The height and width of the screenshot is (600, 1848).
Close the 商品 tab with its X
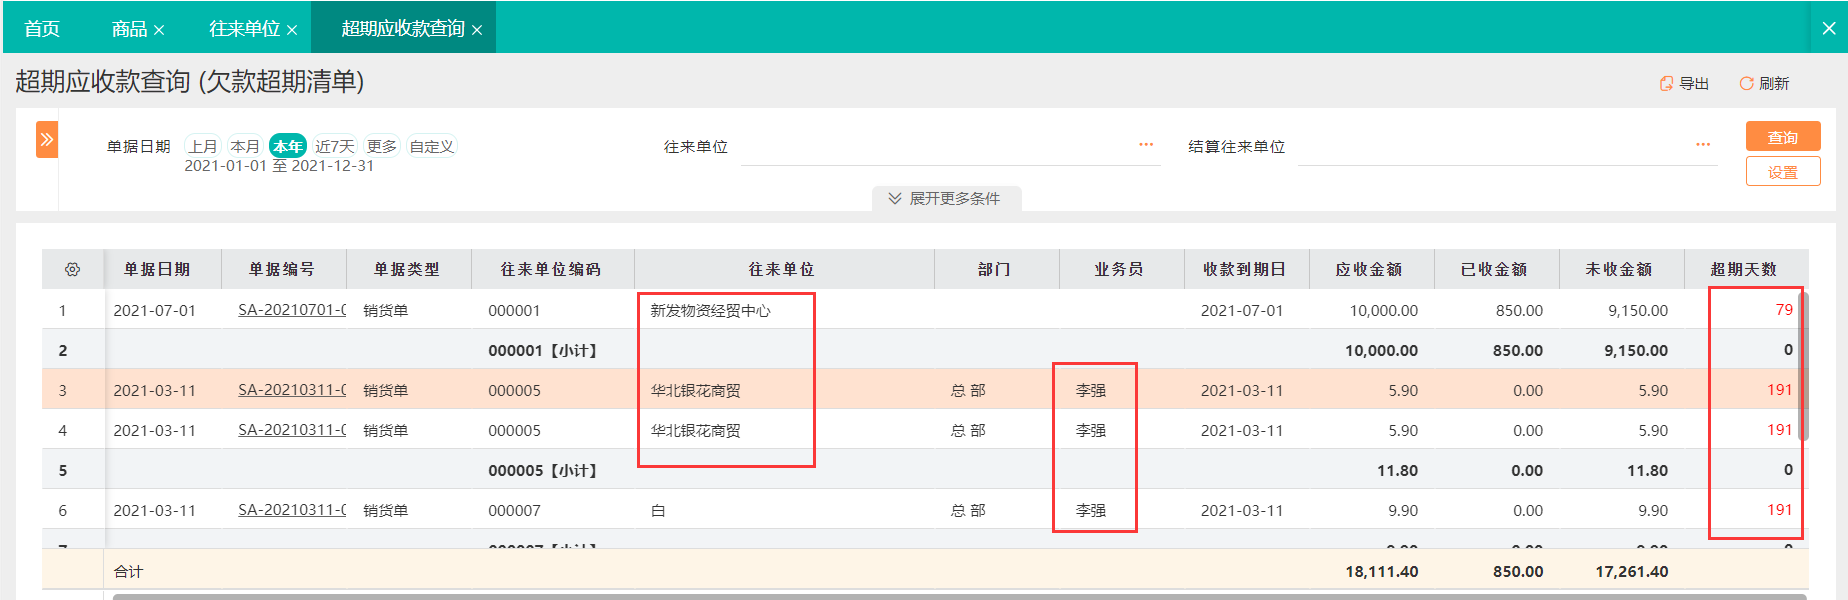159,30
